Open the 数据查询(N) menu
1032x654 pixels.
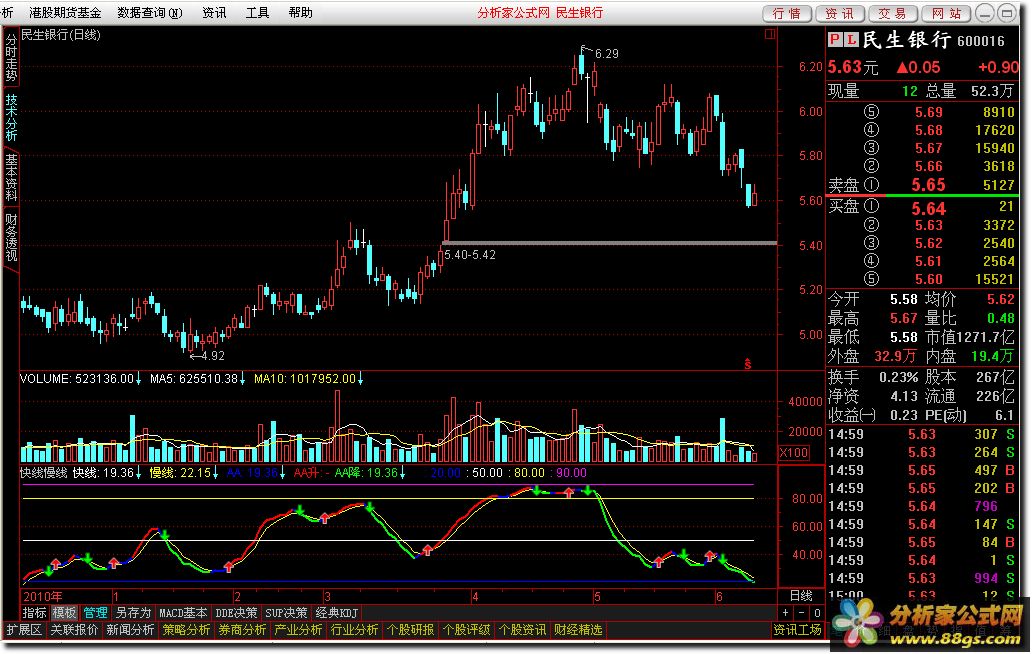[150, 13]
